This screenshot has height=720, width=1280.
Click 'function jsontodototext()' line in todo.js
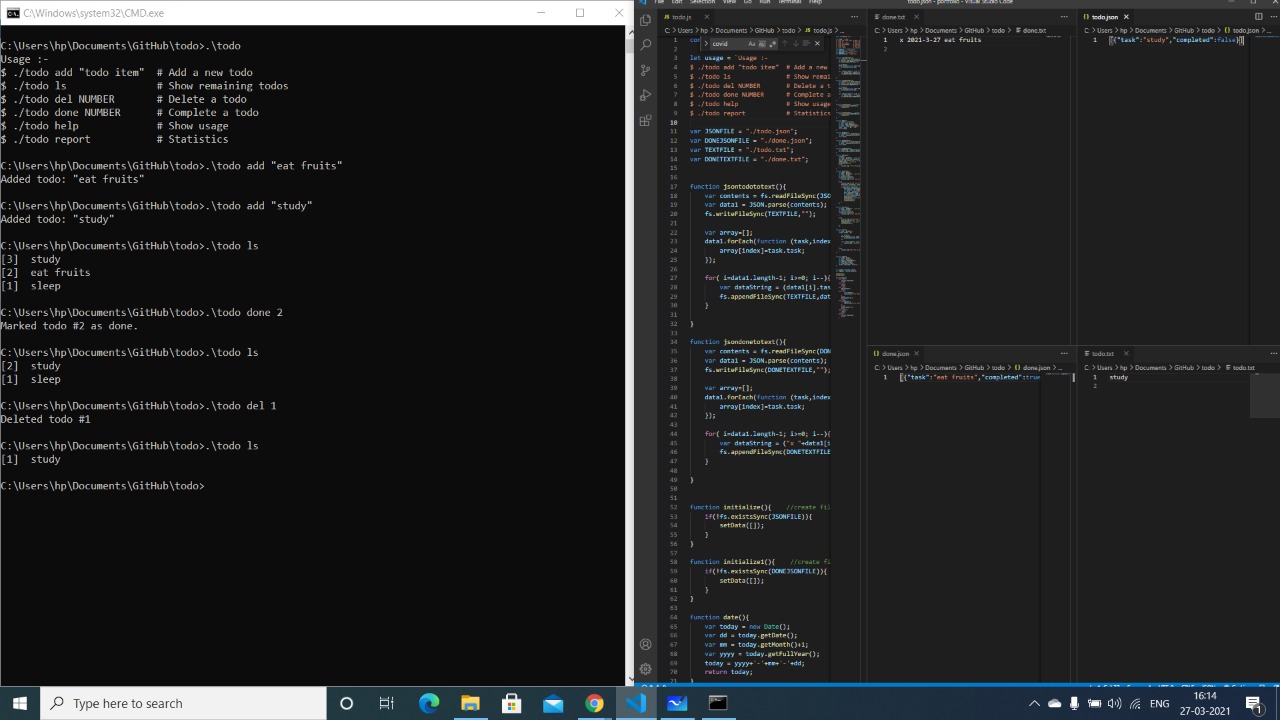738,186
